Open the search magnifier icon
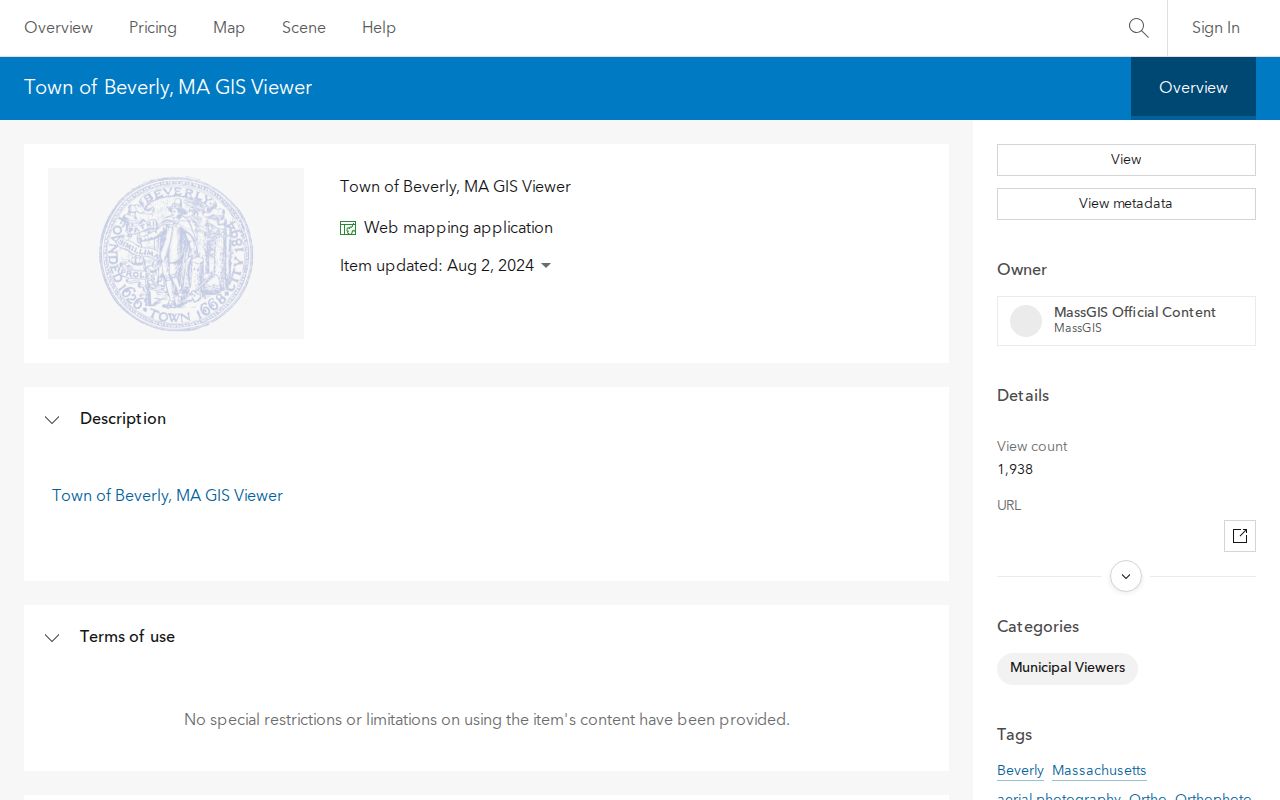 coord(1138,28)
